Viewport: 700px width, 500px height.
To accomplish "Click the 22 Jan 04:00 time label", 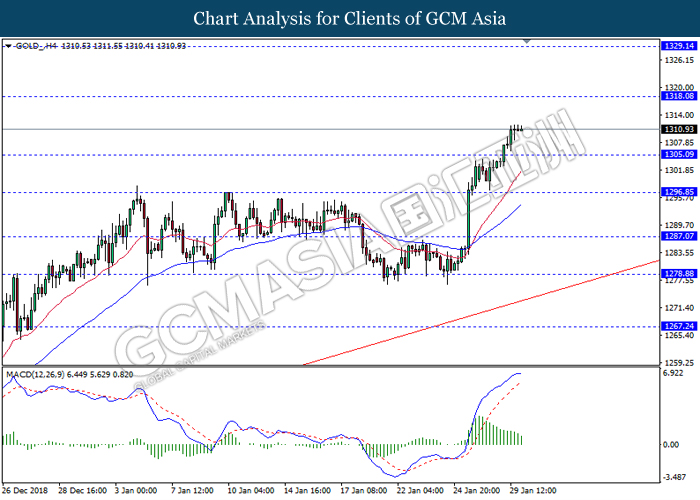I will pos(420,491).
